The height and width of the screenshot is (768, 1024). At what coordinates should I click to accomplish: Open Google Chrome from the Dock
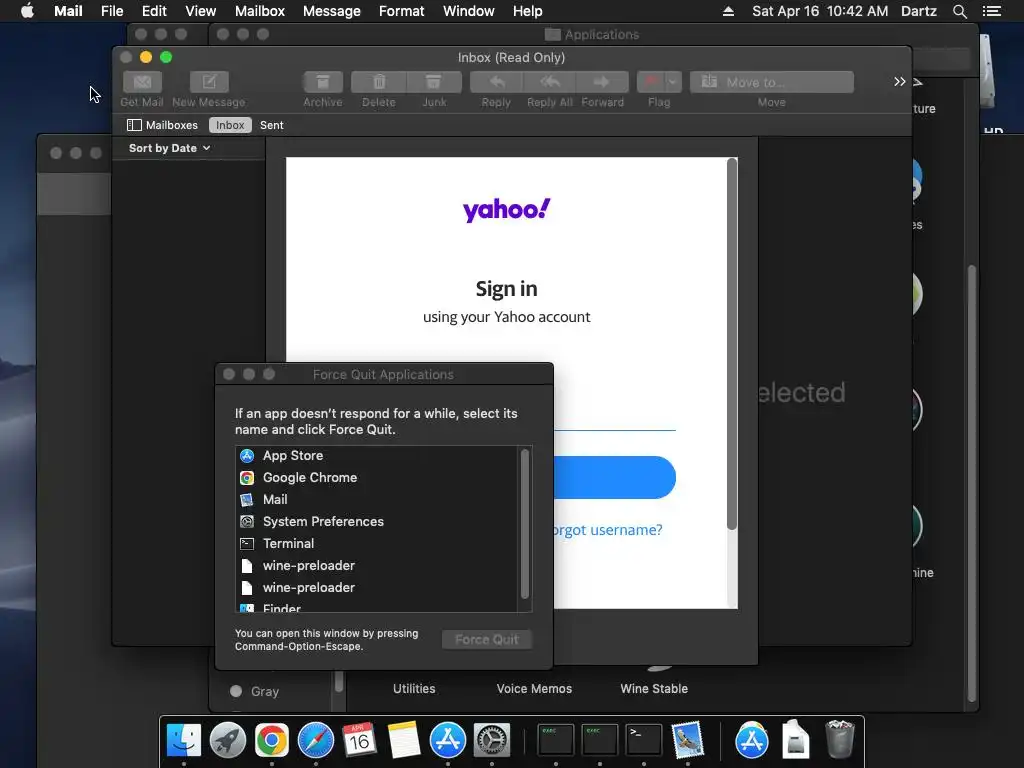[x=272, y=740]
